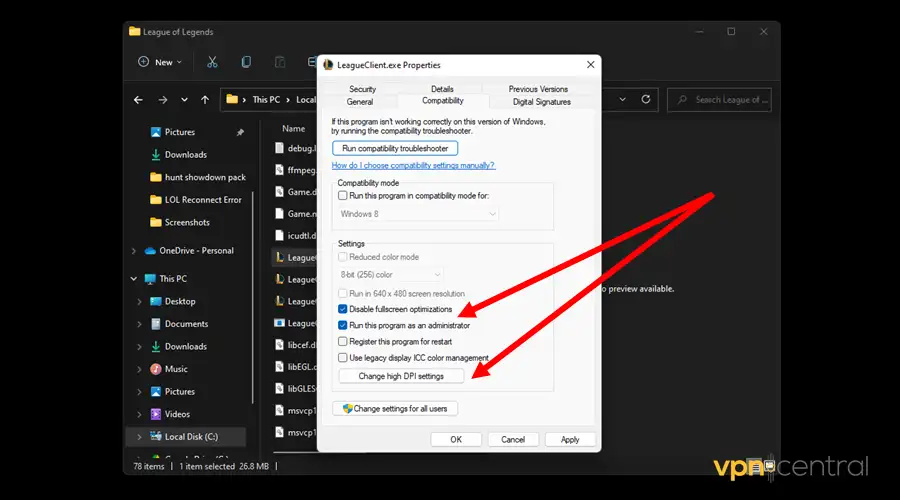Click Change settings for all users
Screen dimensions: 900x500
[x=395, y=409]
